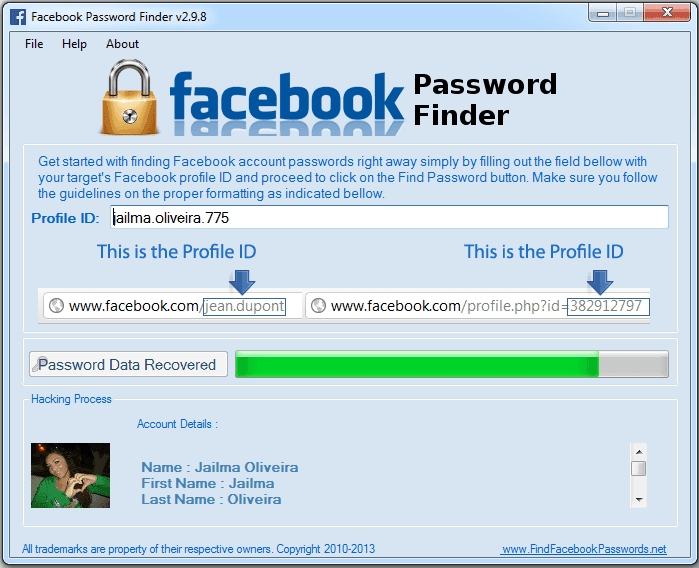The height and width of the screenshot is (568, 699).
Task: Click inside the Profile ID text field
Action: pyautogui.click(x=389, y=217)
